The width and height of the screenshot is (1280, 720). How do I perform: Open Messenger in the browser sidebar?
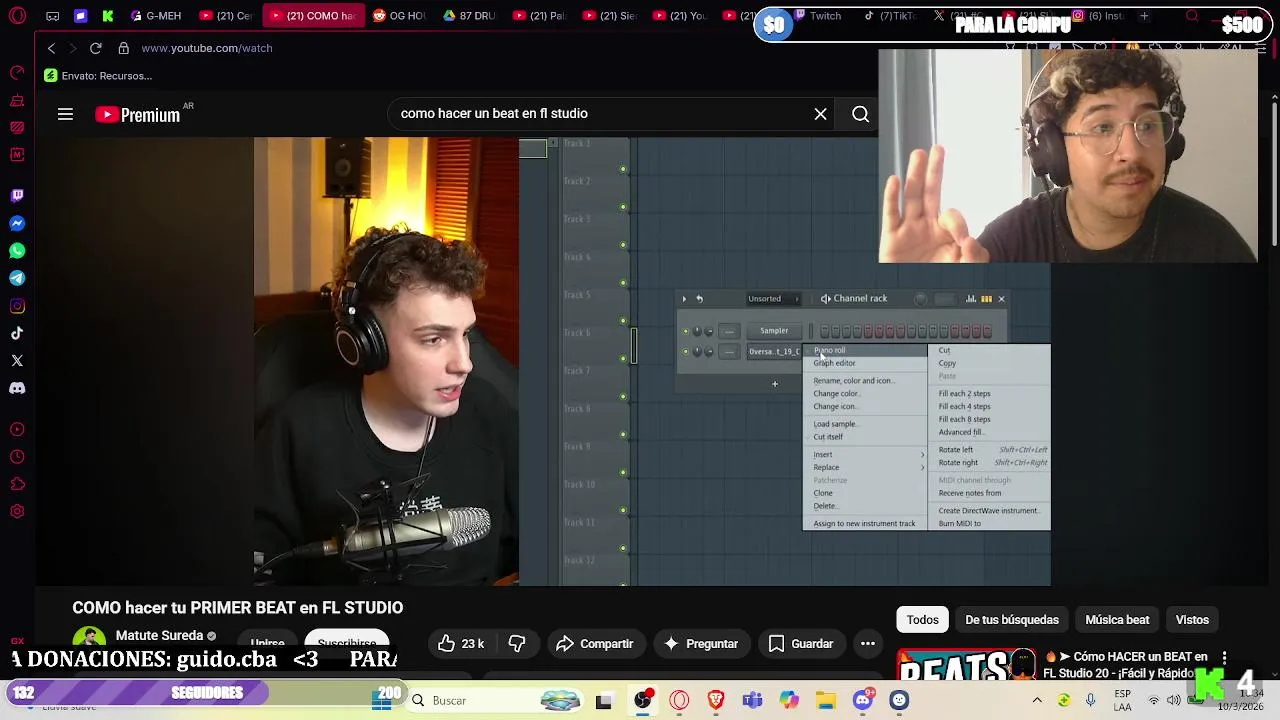coord(17,223)
